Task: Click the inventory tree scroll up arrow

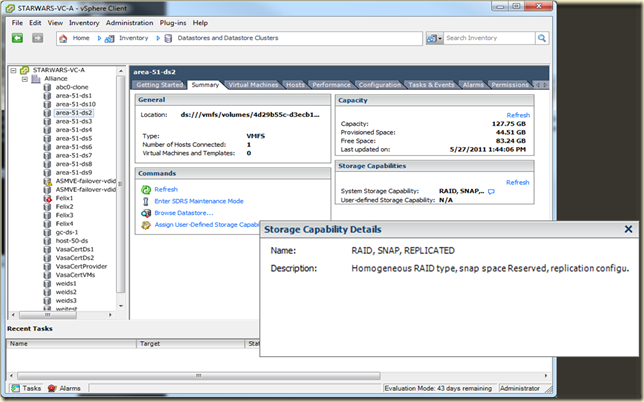Action: pos(121,71)
